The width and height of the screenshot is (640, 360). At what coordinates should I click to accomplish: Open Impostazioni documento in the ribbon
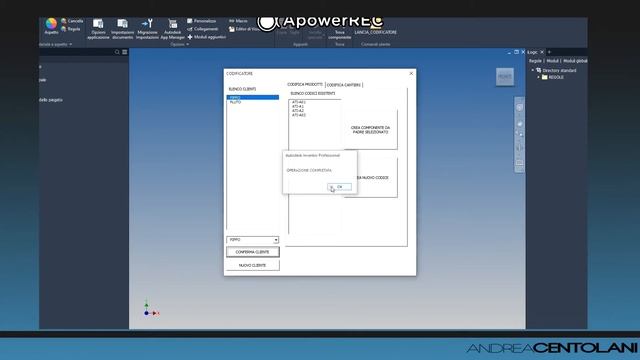[122, 29]
